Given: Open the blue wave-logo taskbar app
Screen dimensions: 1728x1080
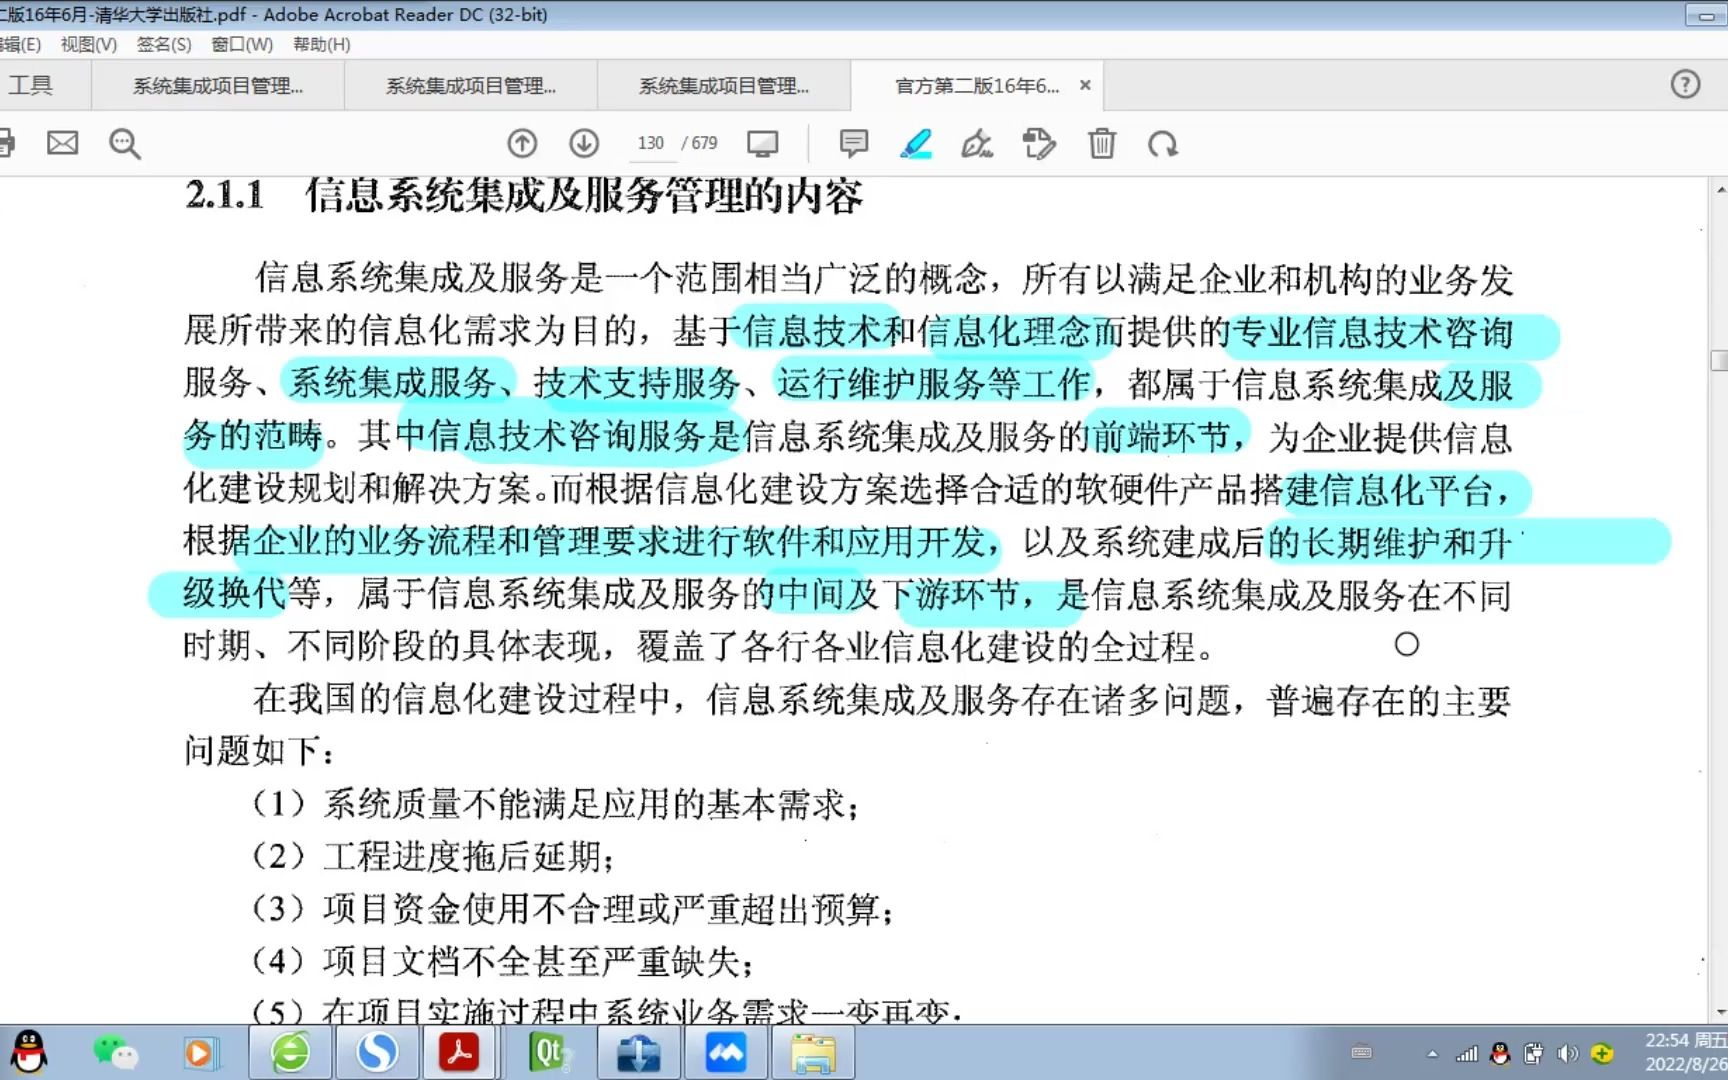Looking at the screenshot, I should [725, 1052].
